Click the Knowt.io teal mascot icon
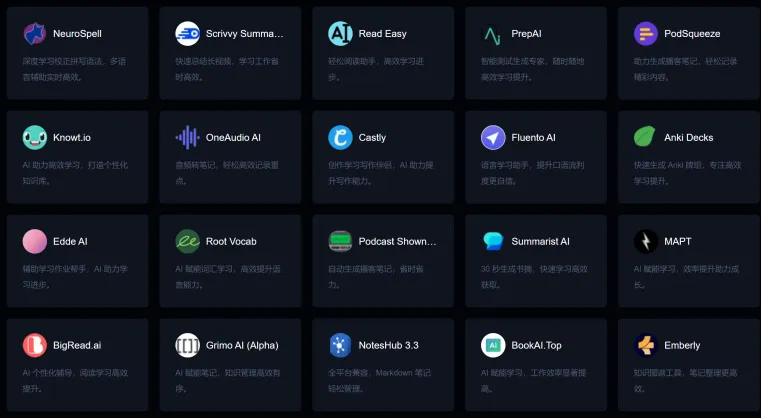 click(x=35, y=137)
